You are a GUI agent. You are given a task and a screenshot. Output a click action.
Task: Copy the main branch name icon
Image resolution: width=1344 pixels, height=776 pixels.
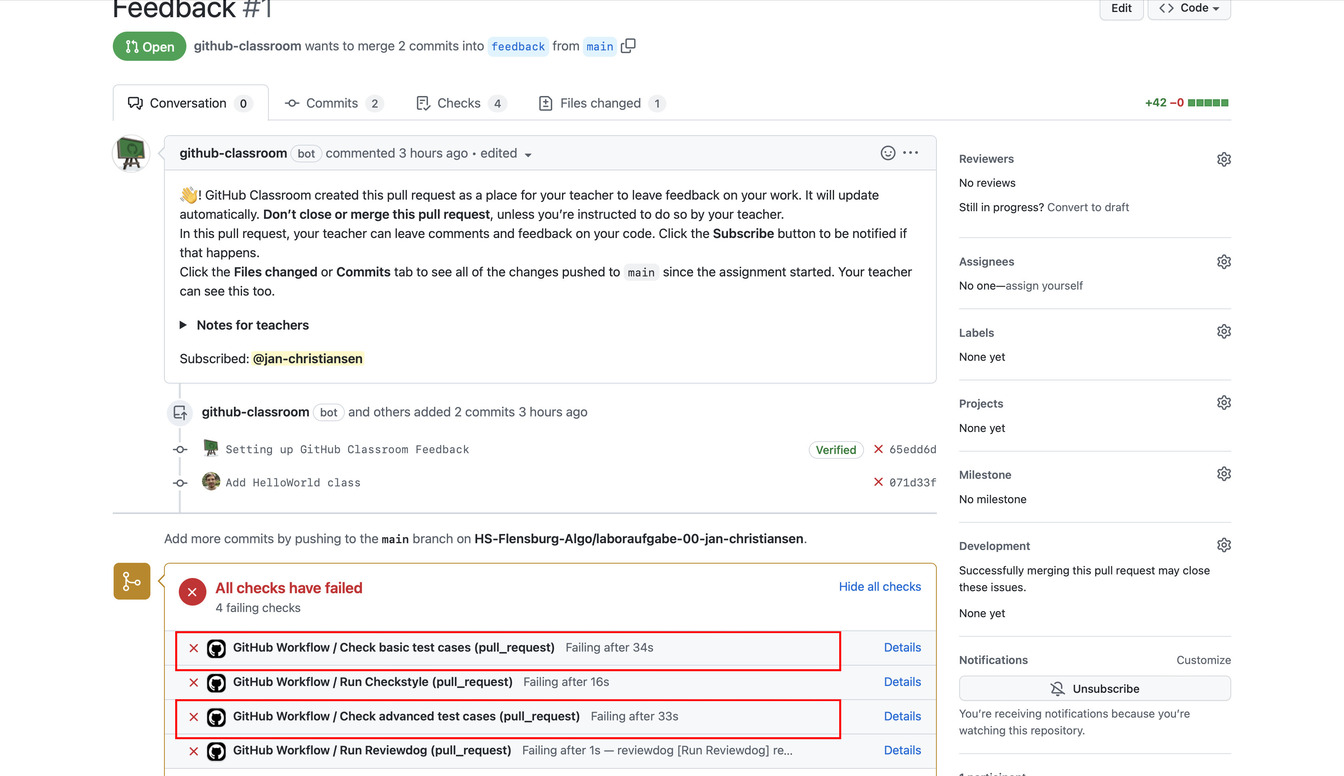(x=628, y=46)
